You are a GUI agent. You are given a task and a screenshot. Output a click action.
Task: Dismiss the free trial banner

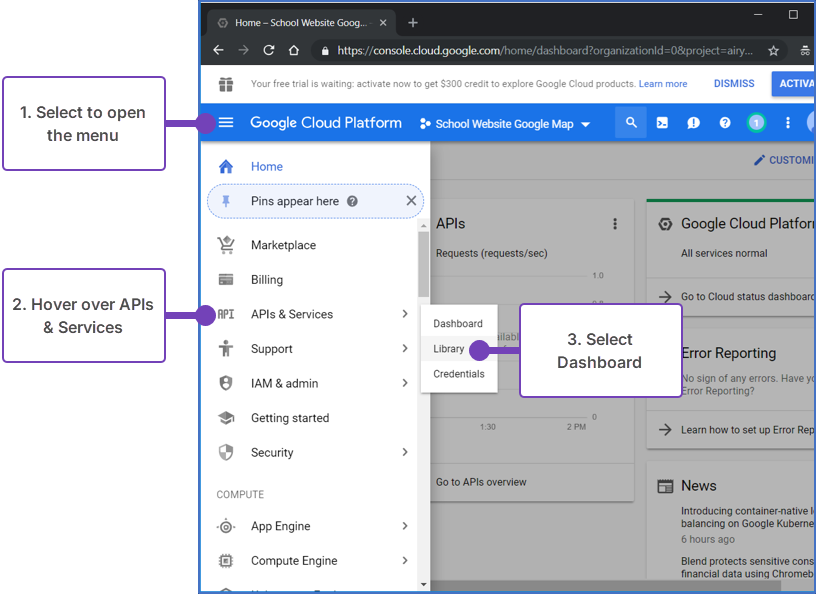pos(733,84)
